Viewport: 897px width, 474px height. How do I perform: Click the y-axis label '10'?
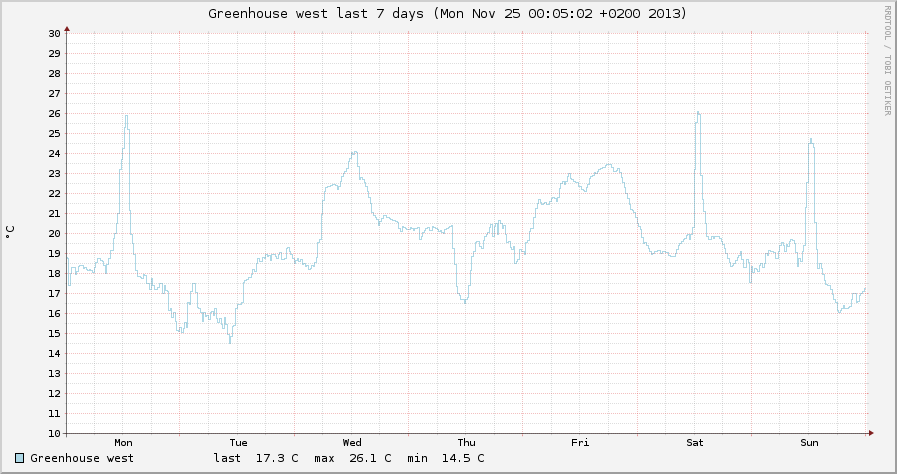54,433
